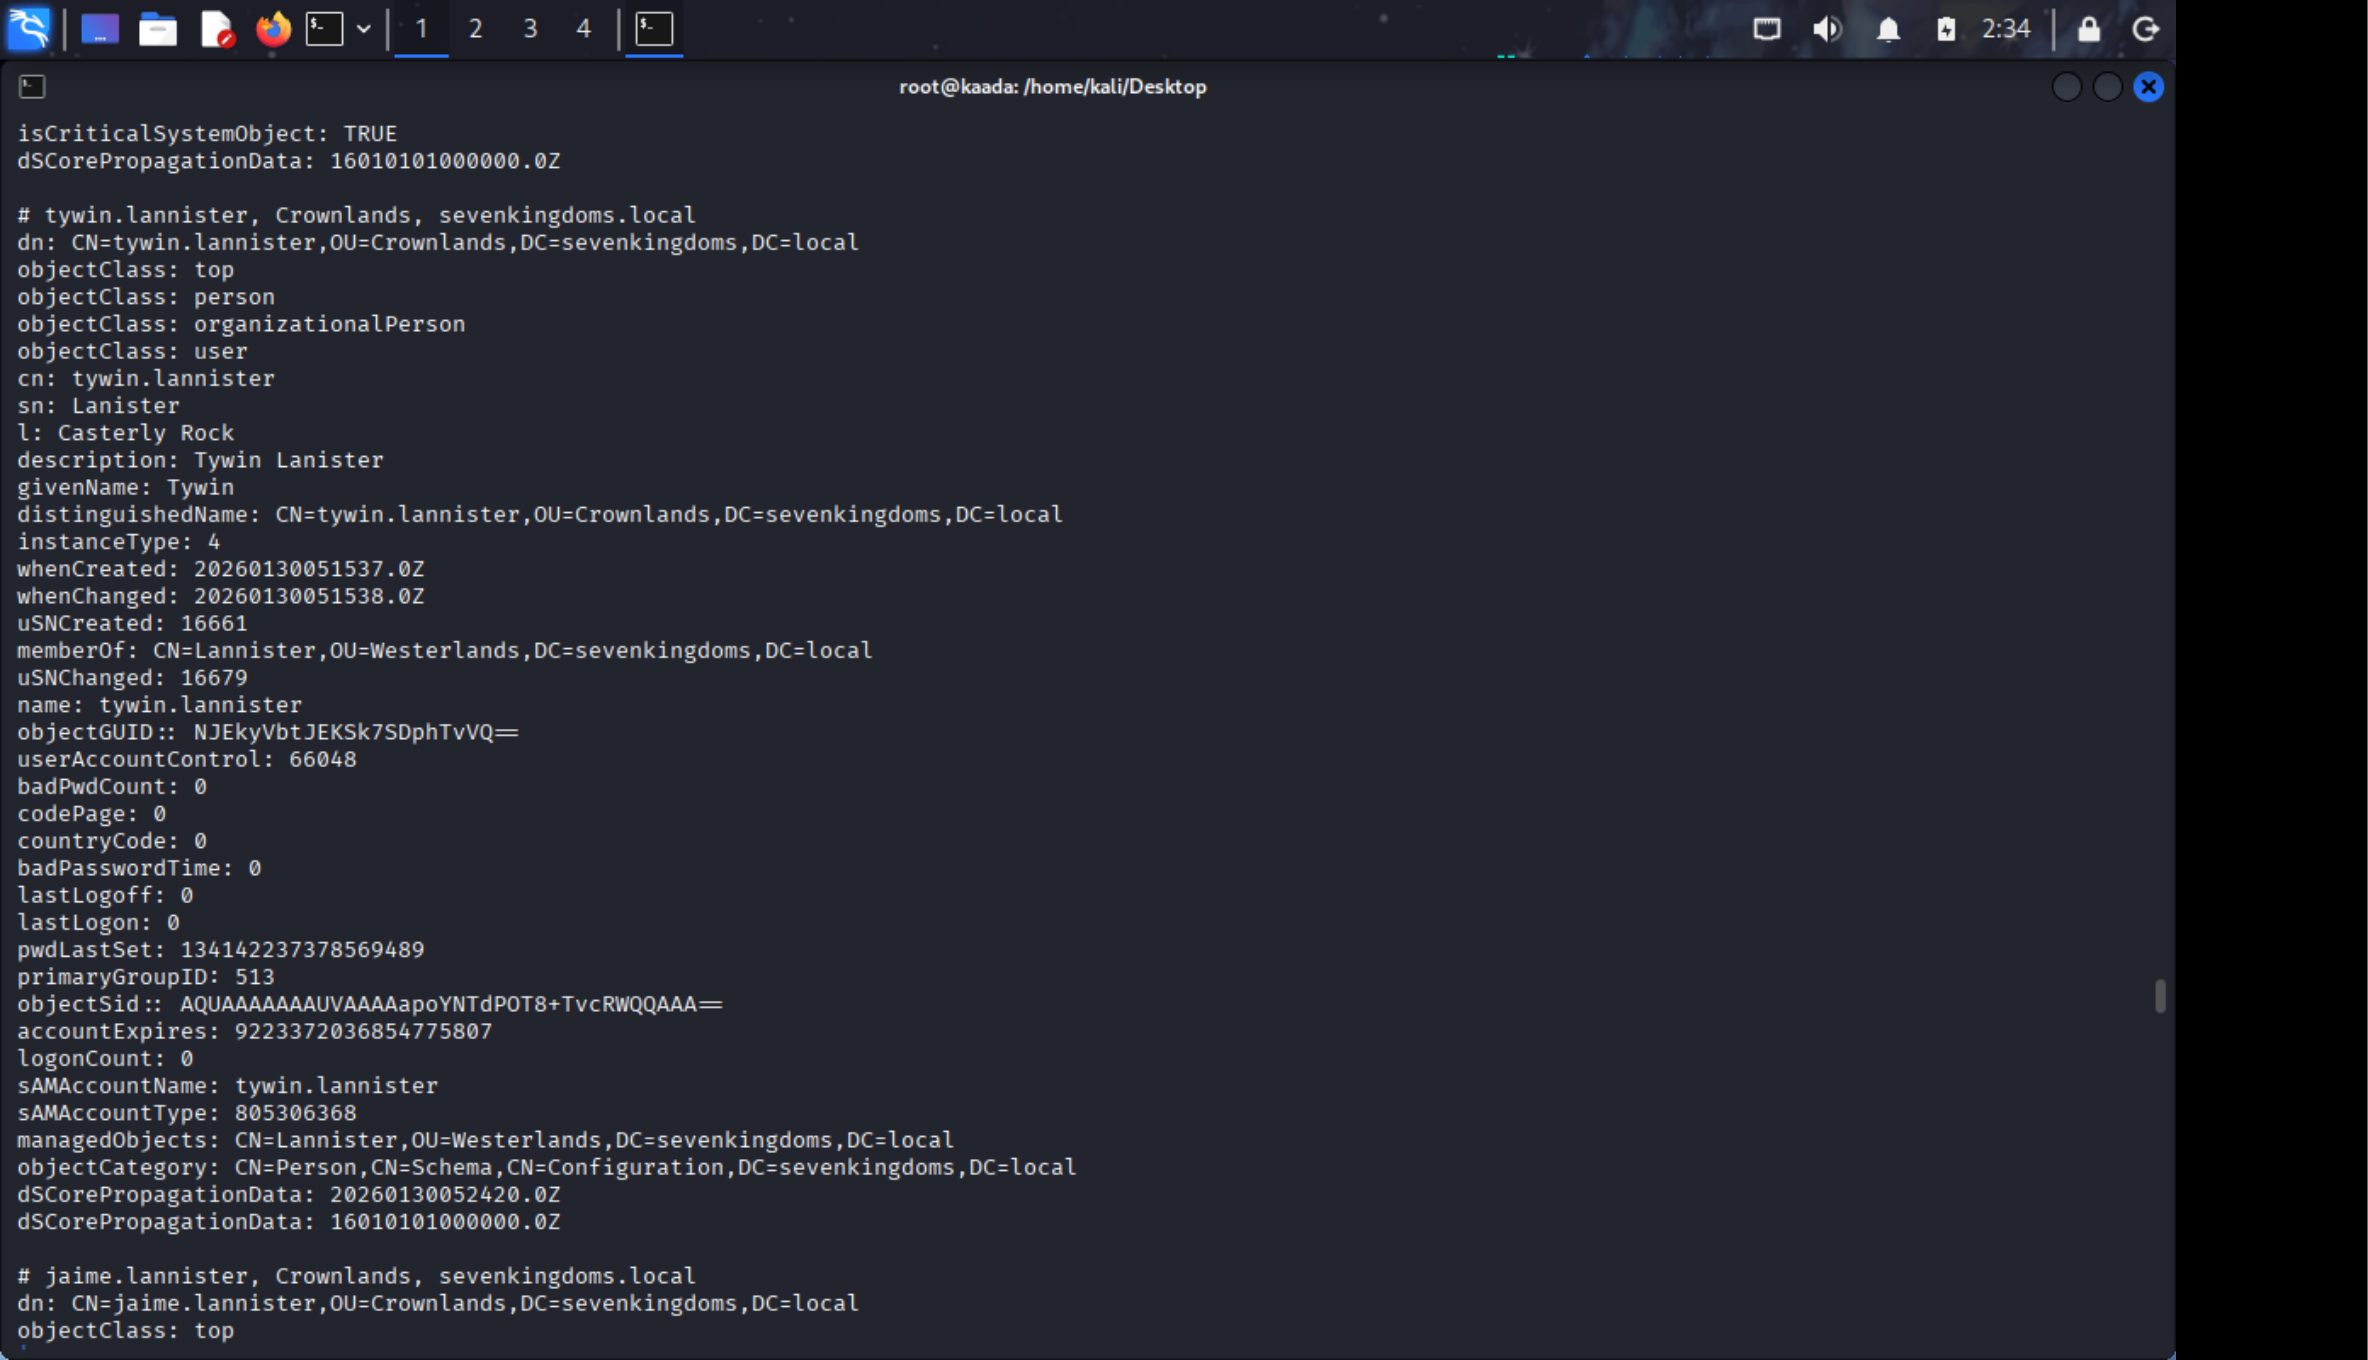This screenshot has width=2368, height=1360.
Task: Click the running terminal taskbar button
Action: [654, 28]
